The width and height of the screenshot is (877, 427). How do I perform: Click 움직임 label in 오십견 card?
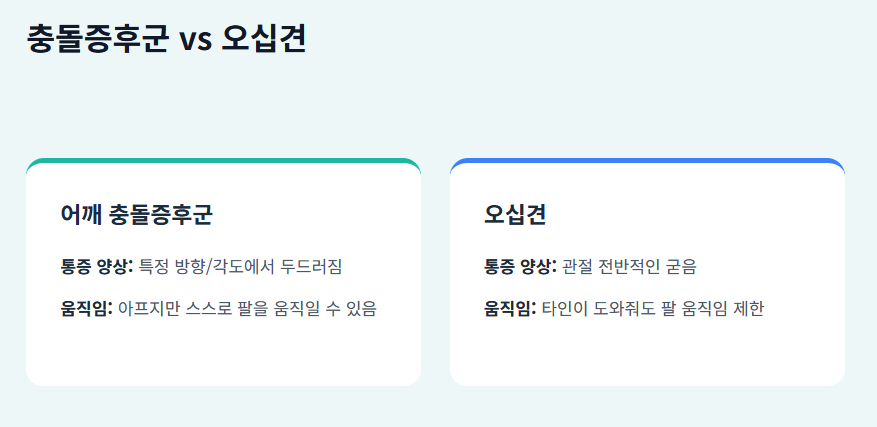511,308
